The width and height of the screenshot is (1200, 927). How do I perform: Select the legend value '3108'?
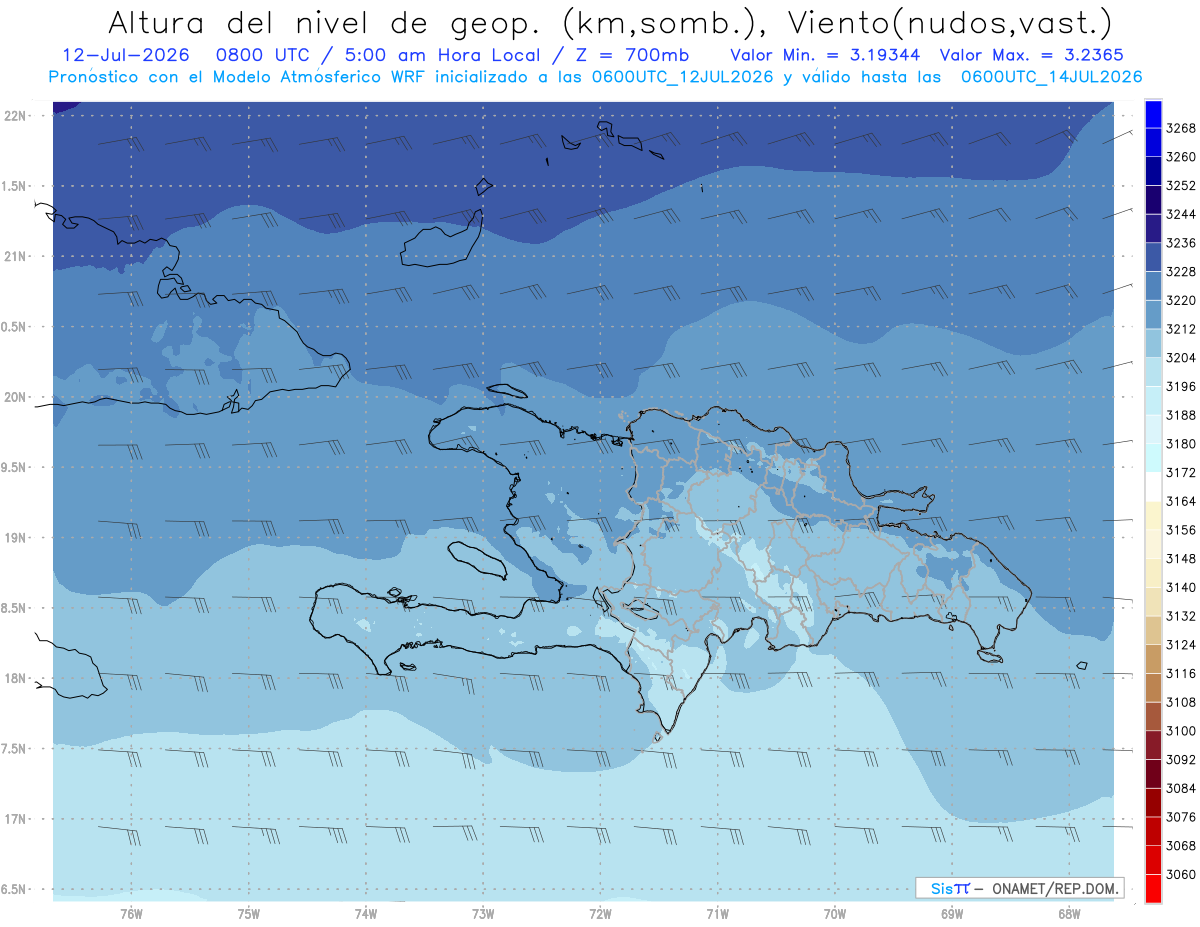point(1181,702)
